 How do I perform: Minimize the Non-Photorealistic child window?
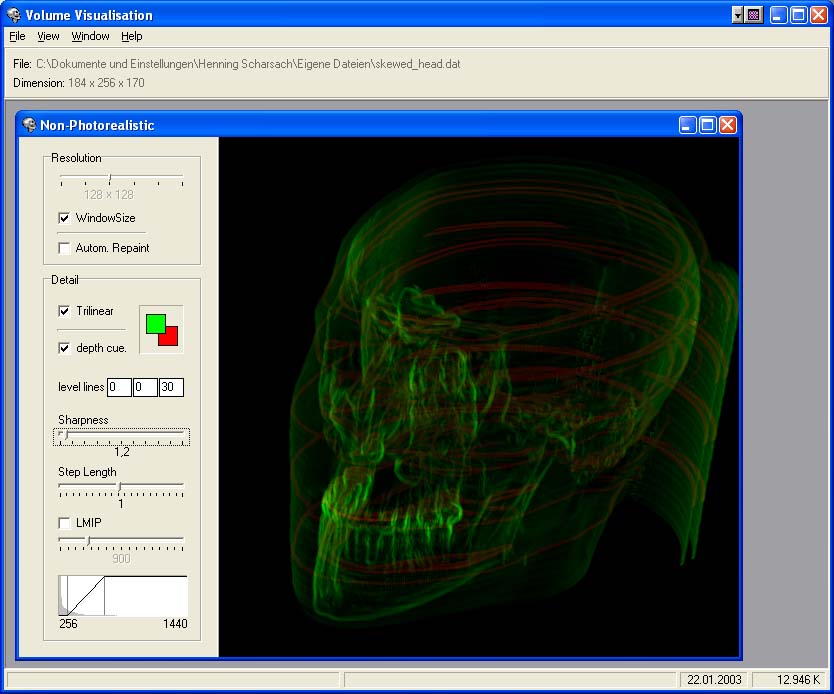pos(688,125)
